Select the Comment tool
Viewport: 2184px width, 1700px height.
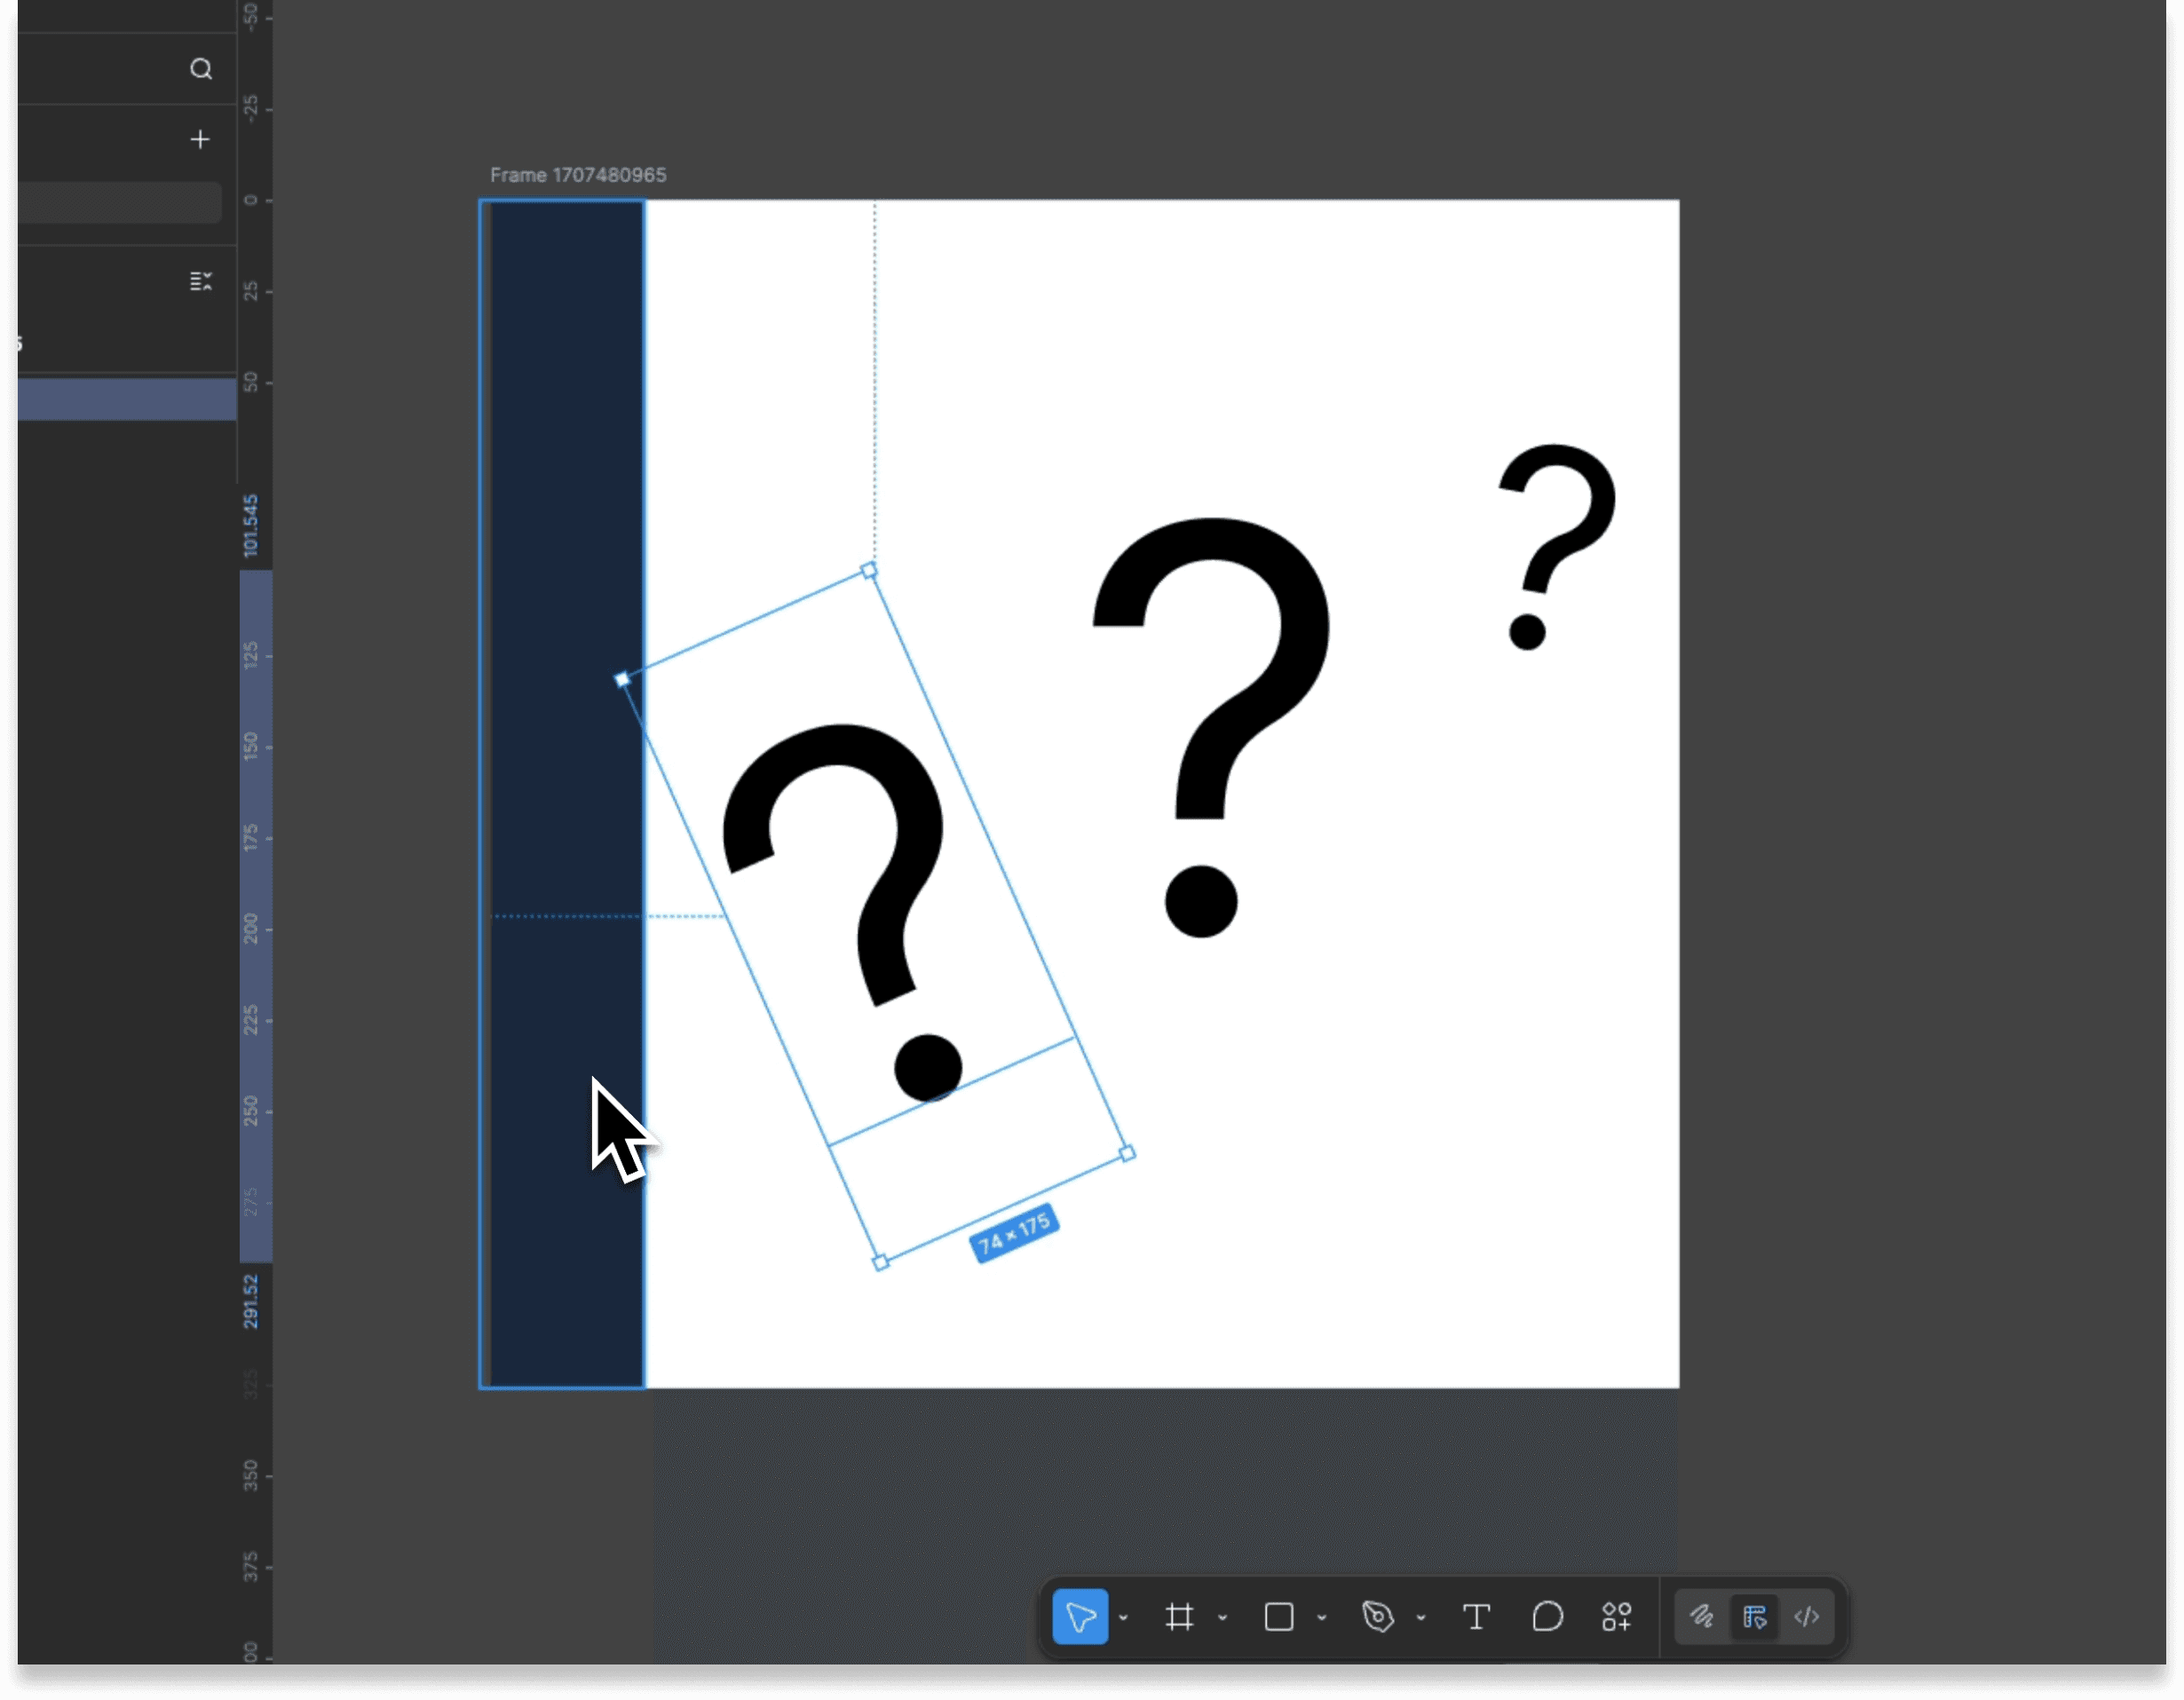coord(1547,1616)
